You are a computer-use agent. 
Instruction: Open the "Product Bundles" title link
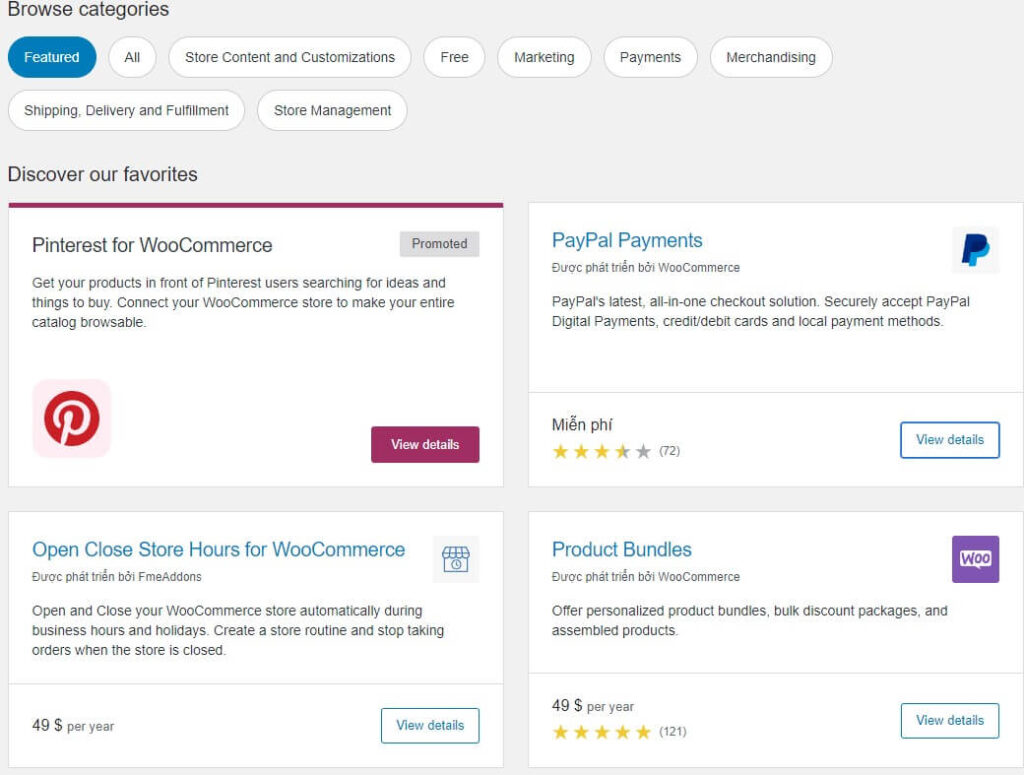tap(621, 549)
